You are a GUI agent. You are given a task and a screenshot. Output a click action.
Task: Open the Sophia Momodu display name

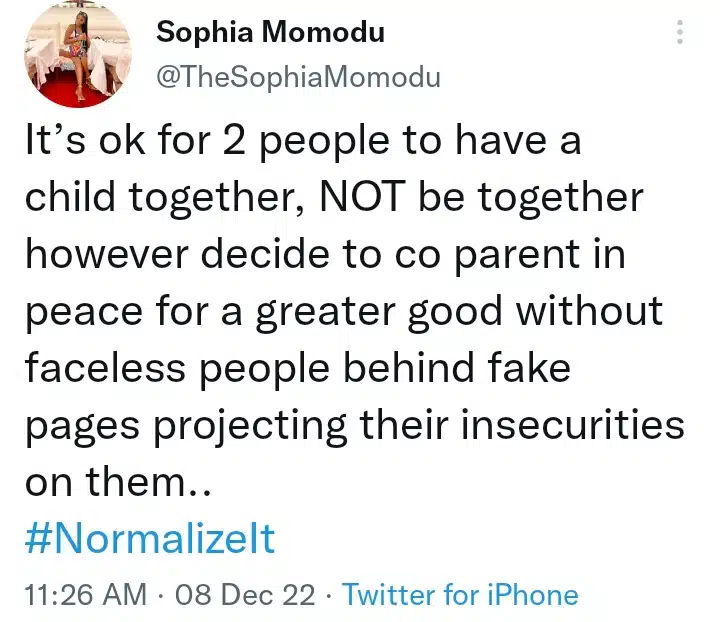tap(271, 32)
